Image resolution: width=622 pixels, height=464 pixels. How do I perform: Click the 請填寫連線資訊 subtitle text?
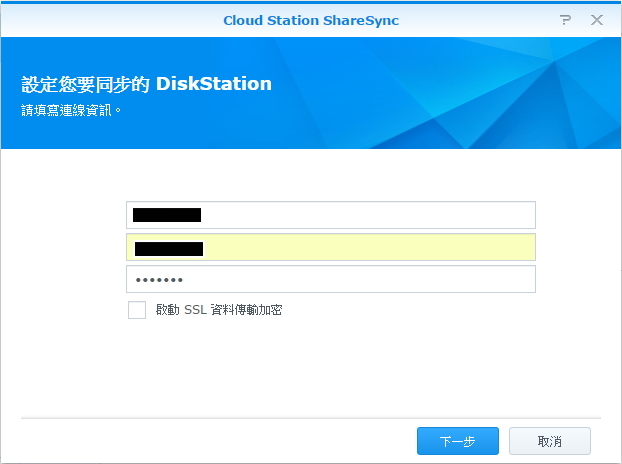point(71,110)
